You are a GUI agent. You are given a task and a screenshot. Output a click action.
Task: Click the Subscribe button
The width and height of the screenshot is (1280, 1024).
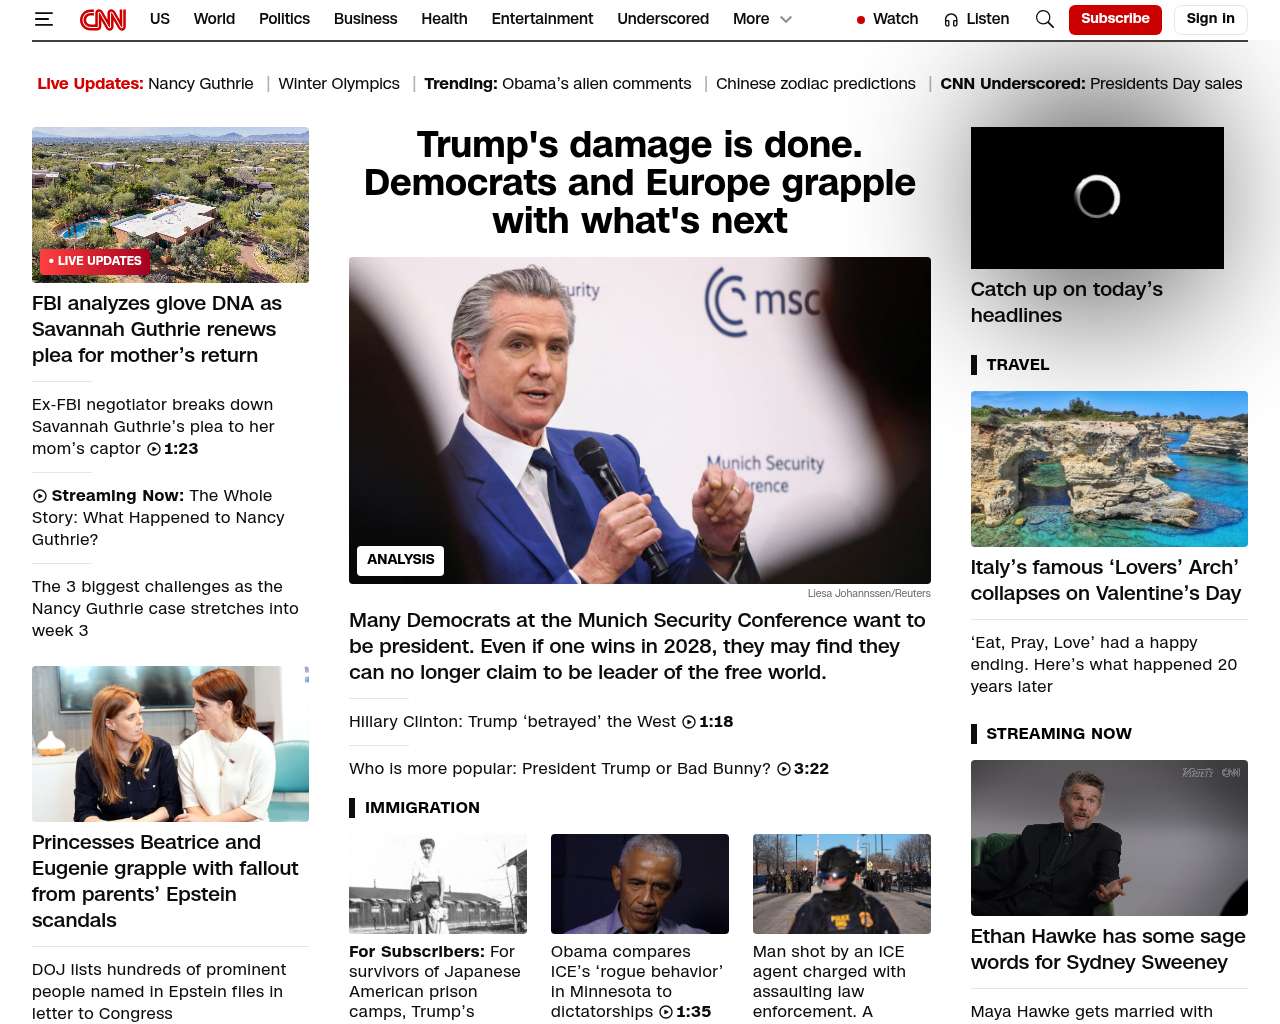pos(1114,19)
